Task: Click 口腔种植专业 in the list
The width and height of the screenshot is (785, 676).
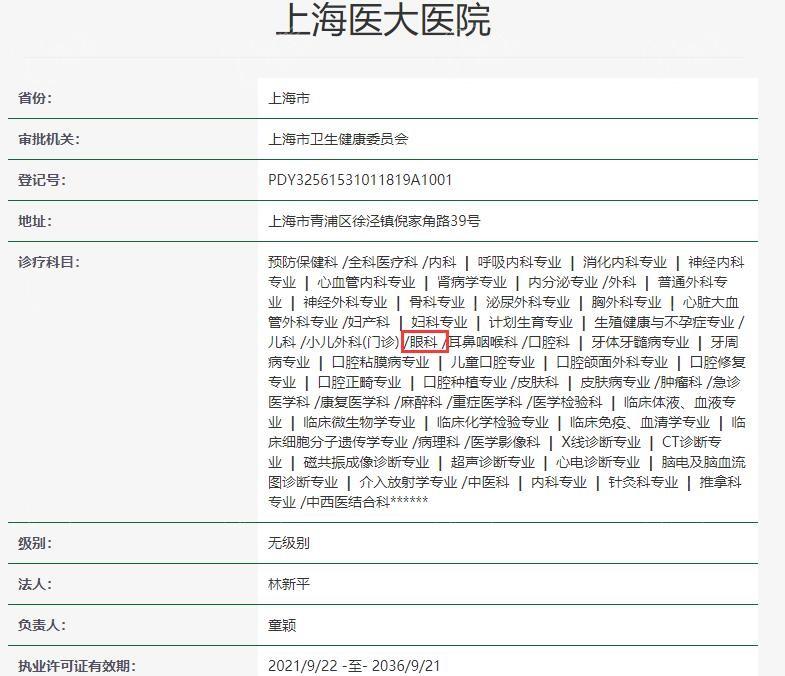Action: pos(465,383)
